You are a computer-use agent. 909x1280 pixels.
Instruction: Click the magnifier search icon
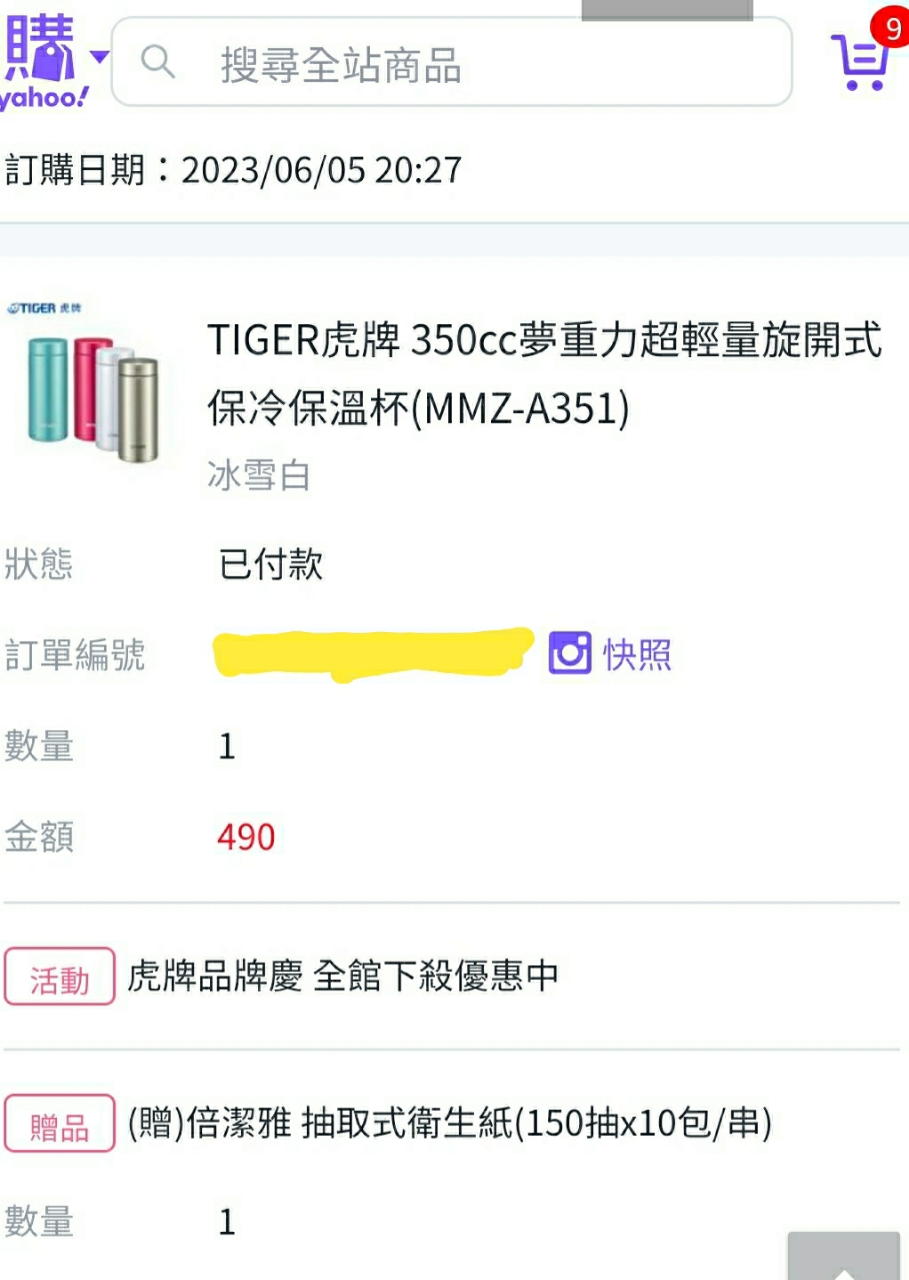point(158,62)
